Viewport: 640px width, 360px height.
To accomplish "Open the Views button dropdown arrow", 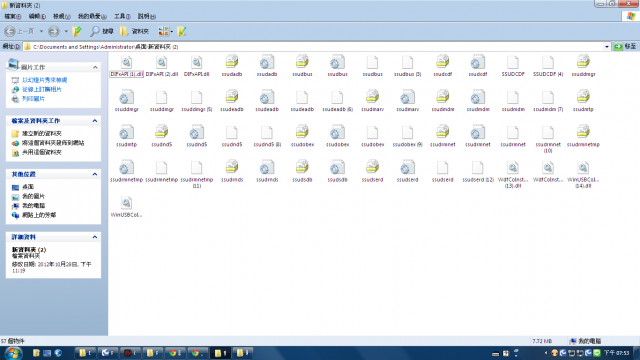I will coord(172,31).
